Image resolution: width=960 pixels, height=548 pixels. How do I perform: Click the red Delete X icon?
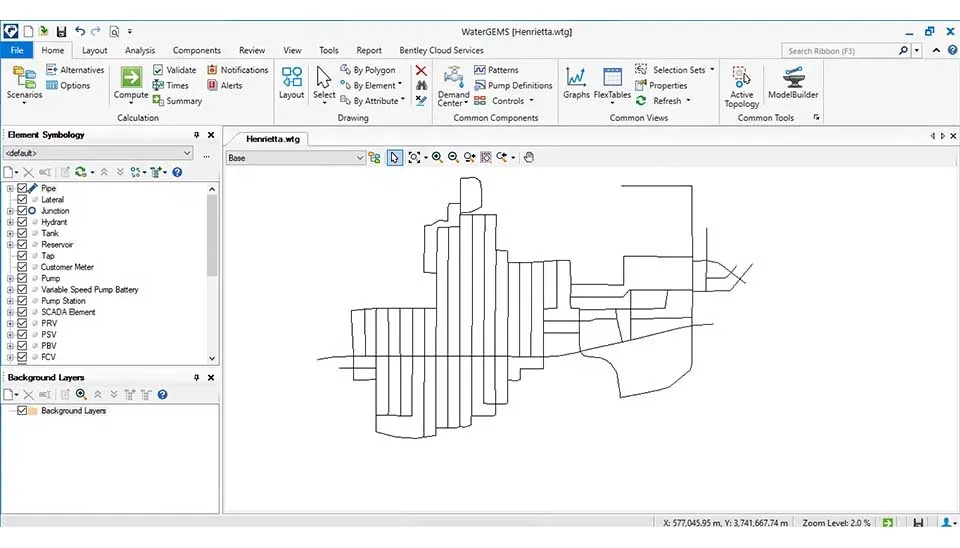tap(421, 70)
